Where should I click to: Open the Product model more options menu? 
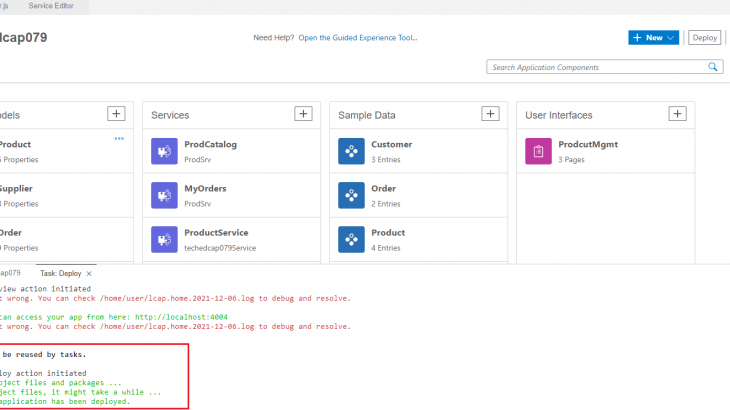click(119, 138)
